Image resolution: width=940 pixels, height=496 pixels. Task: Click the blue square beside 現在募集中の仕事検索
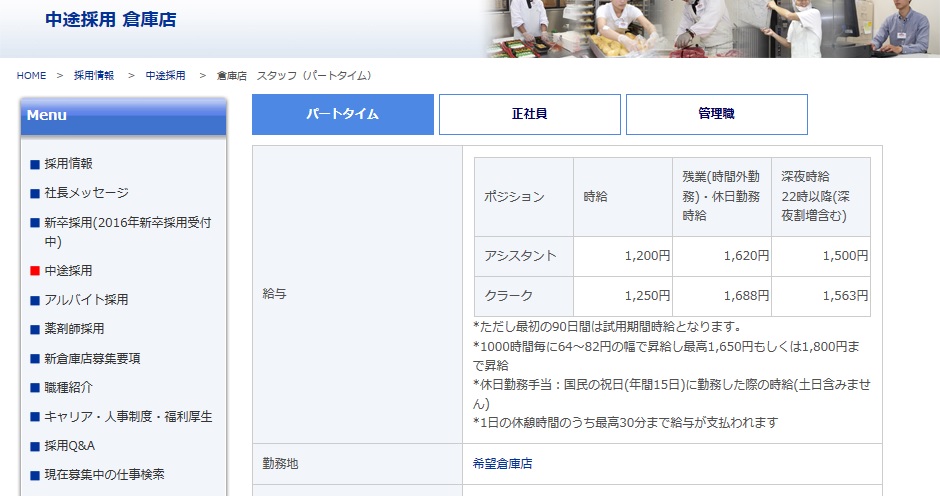coord(35,476)
